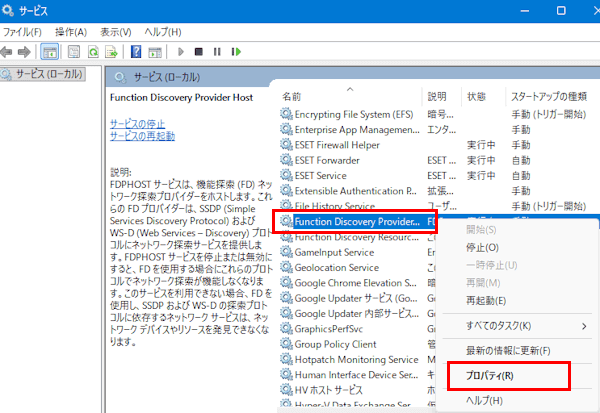Click the Stop Service square icon

pyautogui.click(x=199, y=52)
